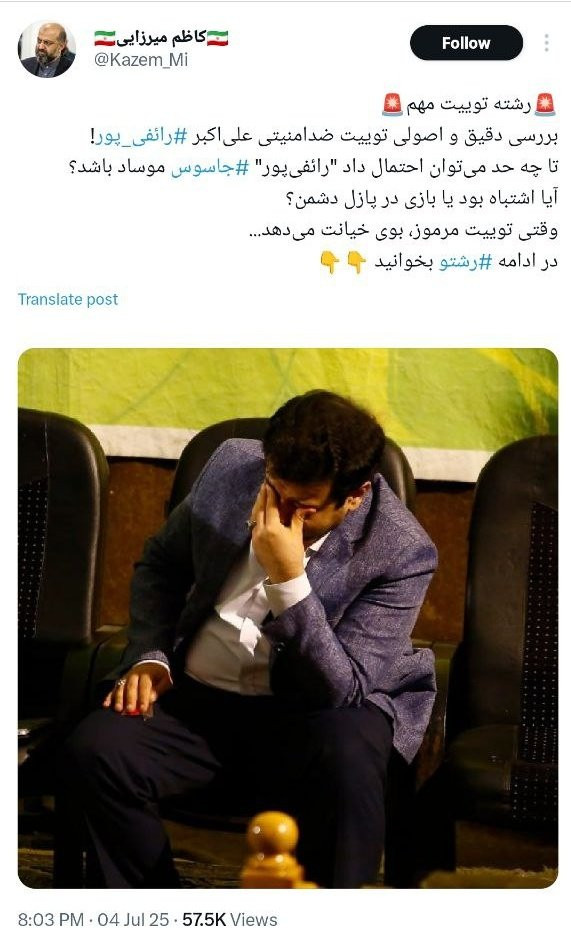Screen dimensions: 571x929
Task: Open the three-dot more options menu
Action: pos(546,43)
